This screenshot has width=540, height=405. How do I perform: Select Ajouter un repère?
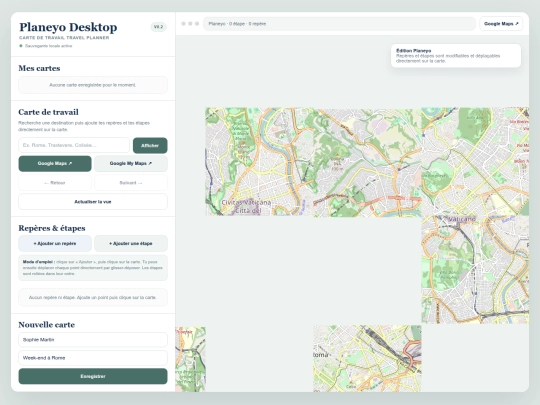tap(55, 243)
